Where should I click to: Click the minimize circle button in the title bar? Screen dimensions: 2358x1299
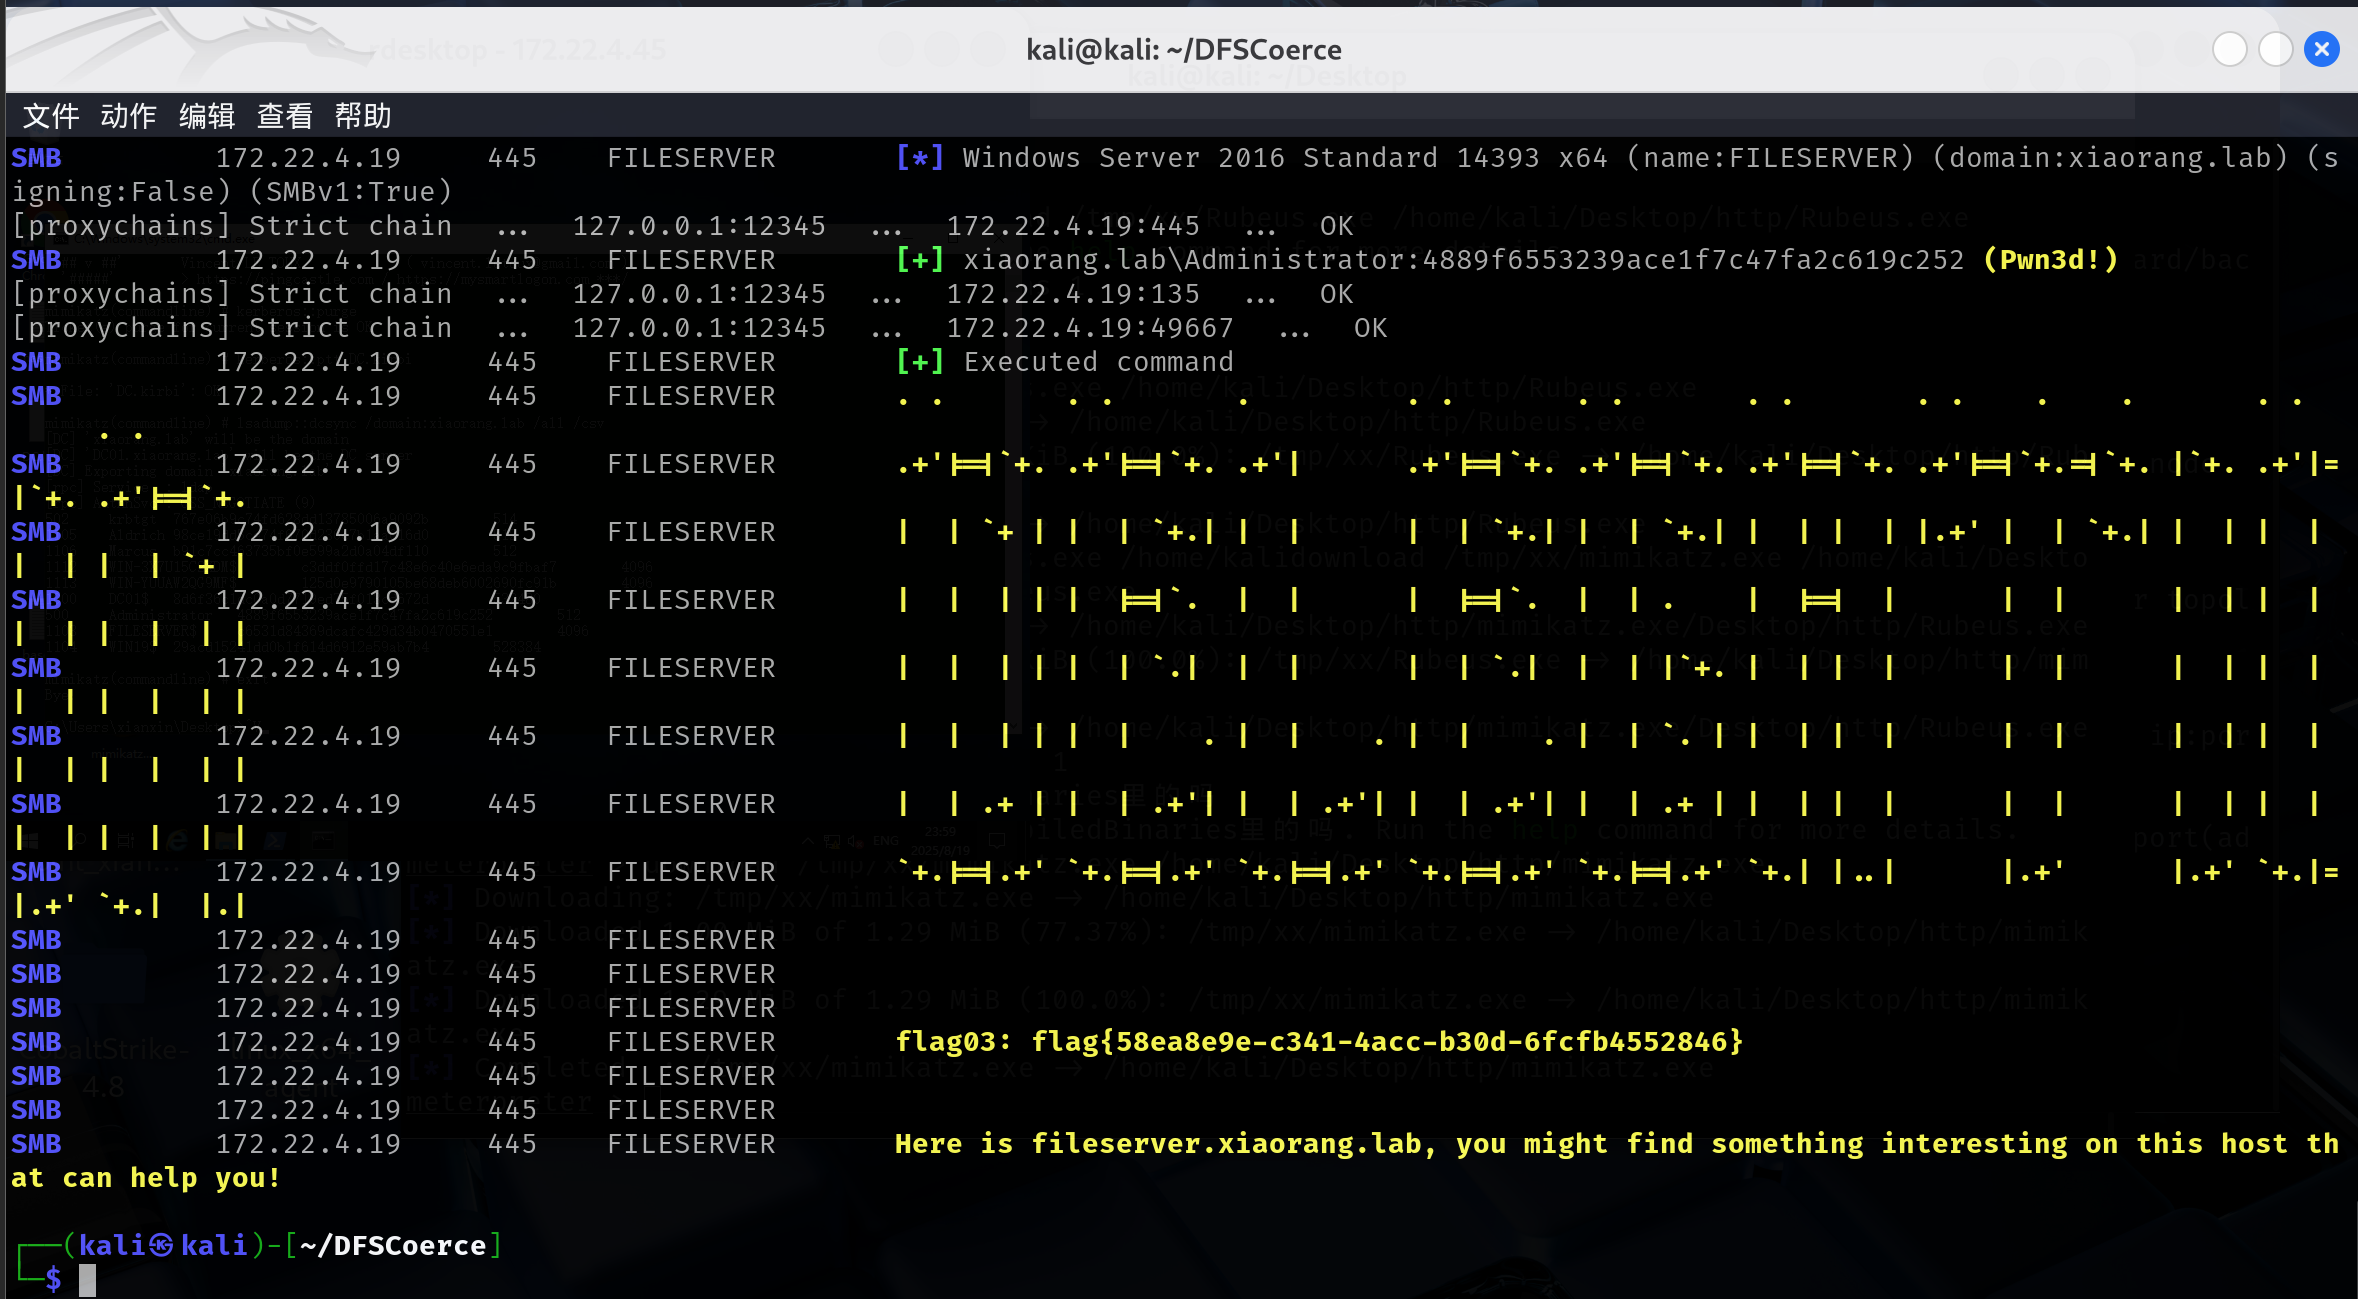2229,49
